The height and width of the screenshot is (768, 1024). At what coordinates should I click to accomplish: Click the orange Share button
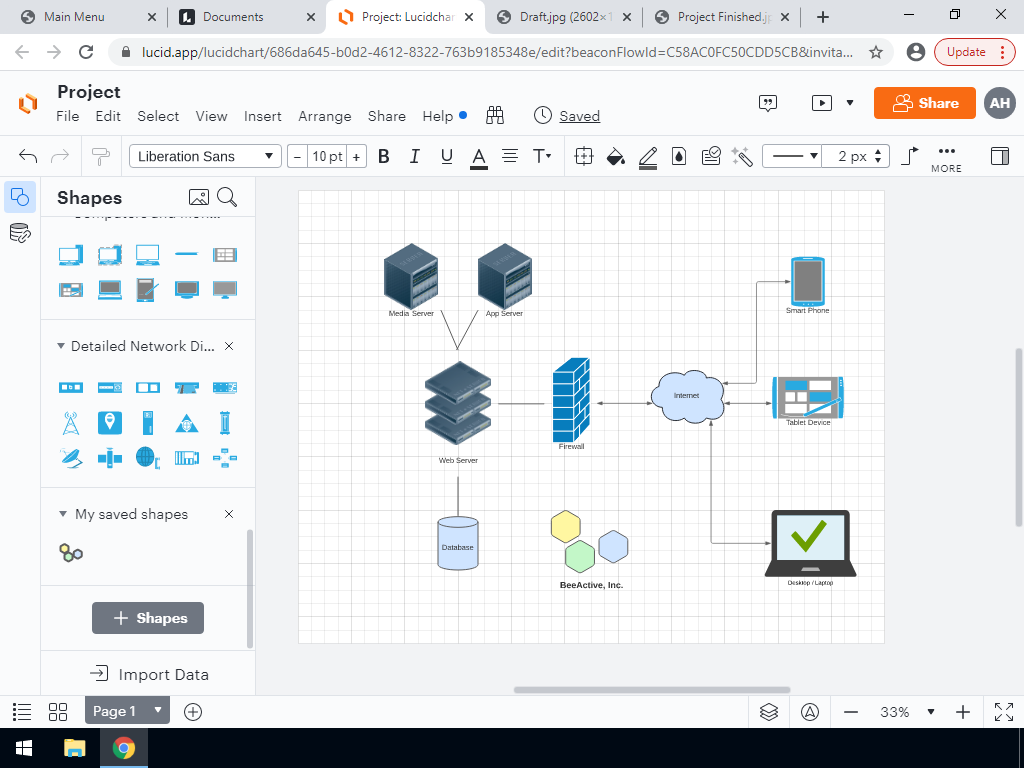[925, 103]
